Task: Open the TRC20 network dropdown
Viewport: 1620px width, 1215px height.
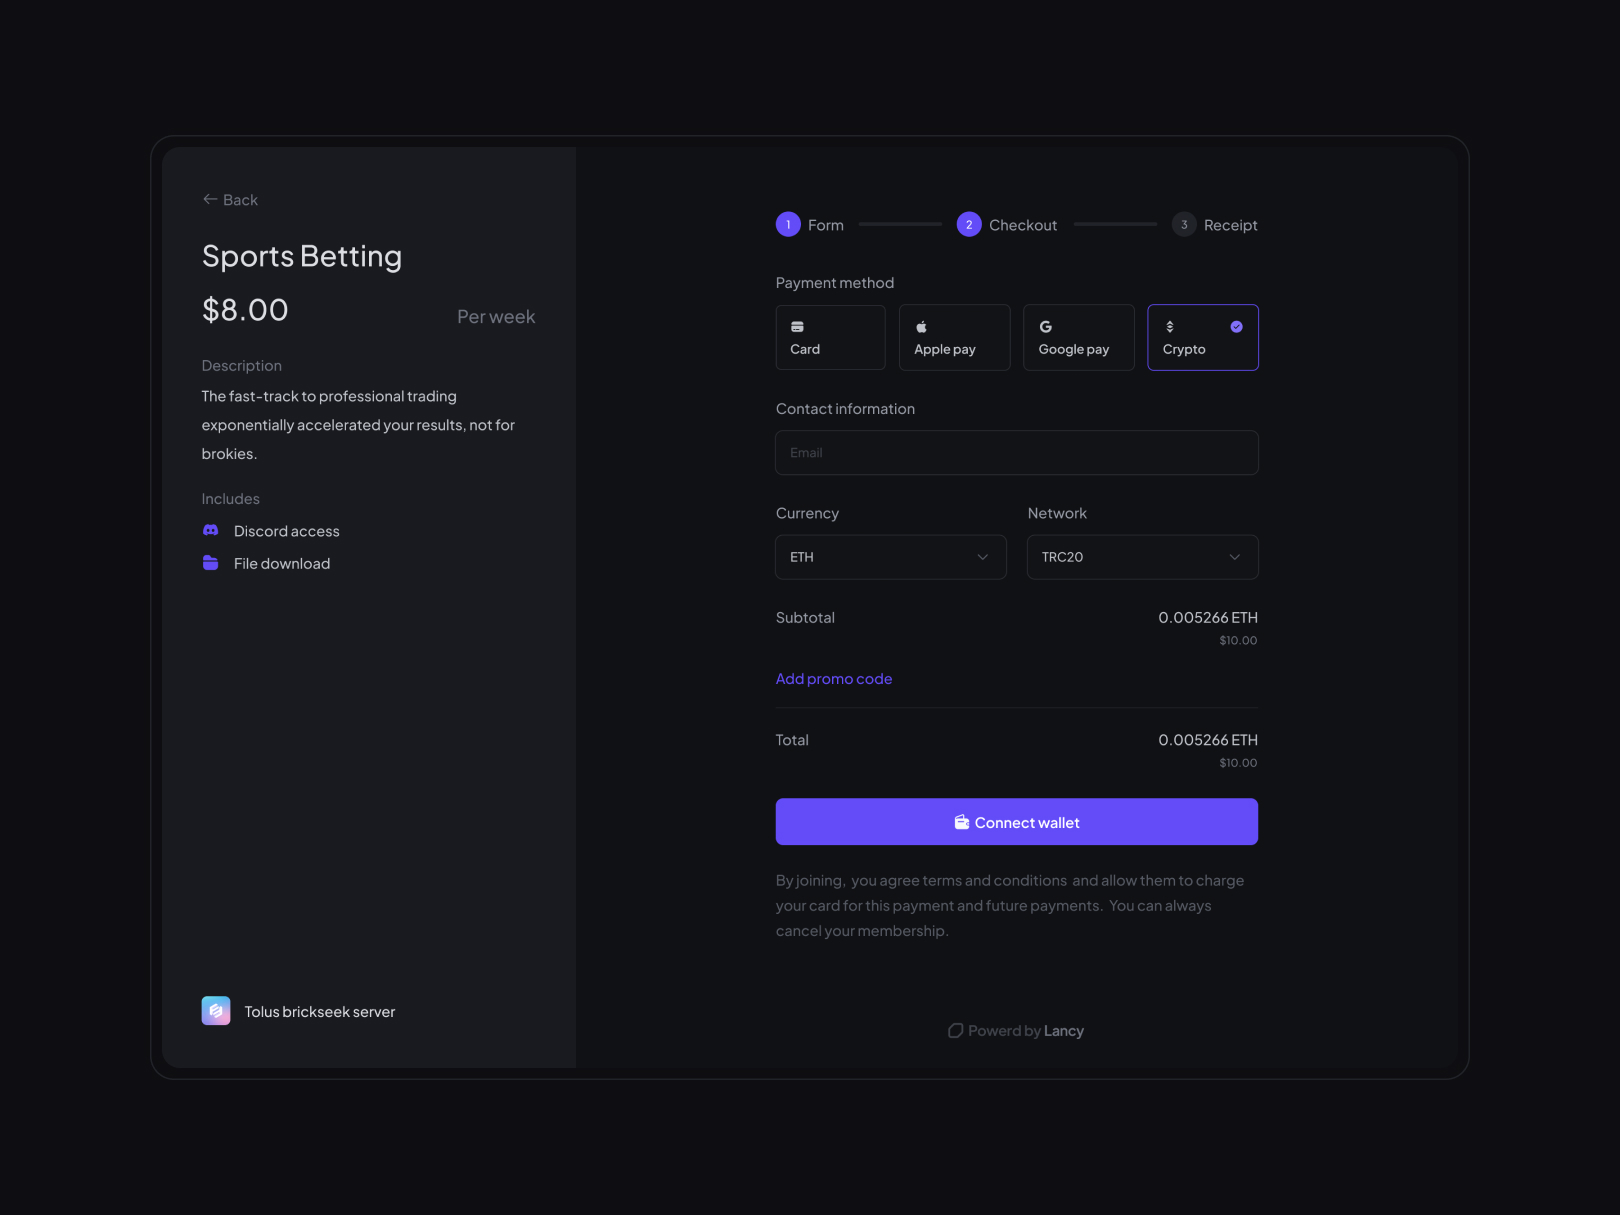Action: (1142, 557)
